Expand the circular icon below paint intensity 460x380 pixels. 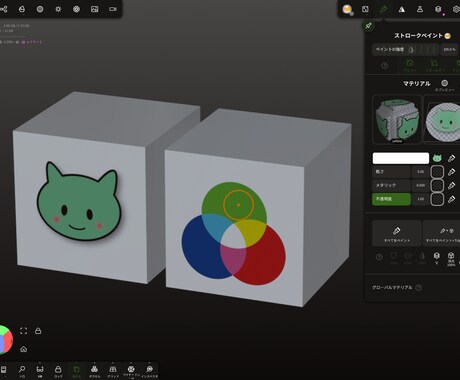(x=384, y=66)
